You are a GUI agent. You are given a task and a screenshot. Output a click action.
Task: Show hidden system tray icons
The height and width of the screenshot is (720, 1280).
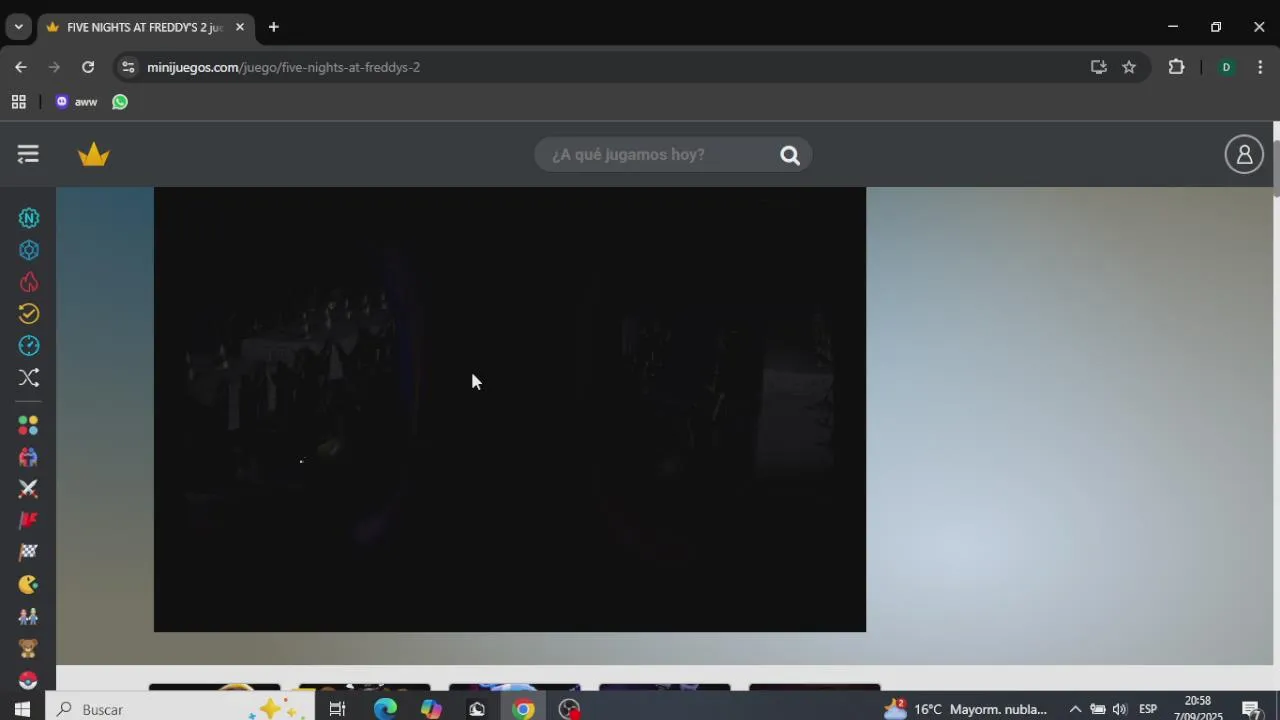[x=1075, y=709]
